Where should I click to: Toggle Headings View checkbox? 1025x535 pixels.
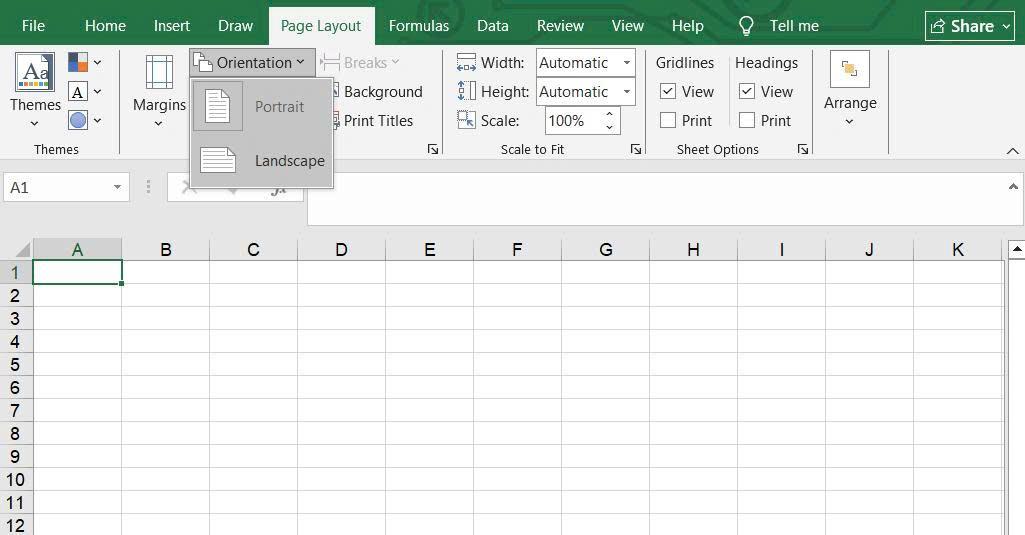[747, 92]
